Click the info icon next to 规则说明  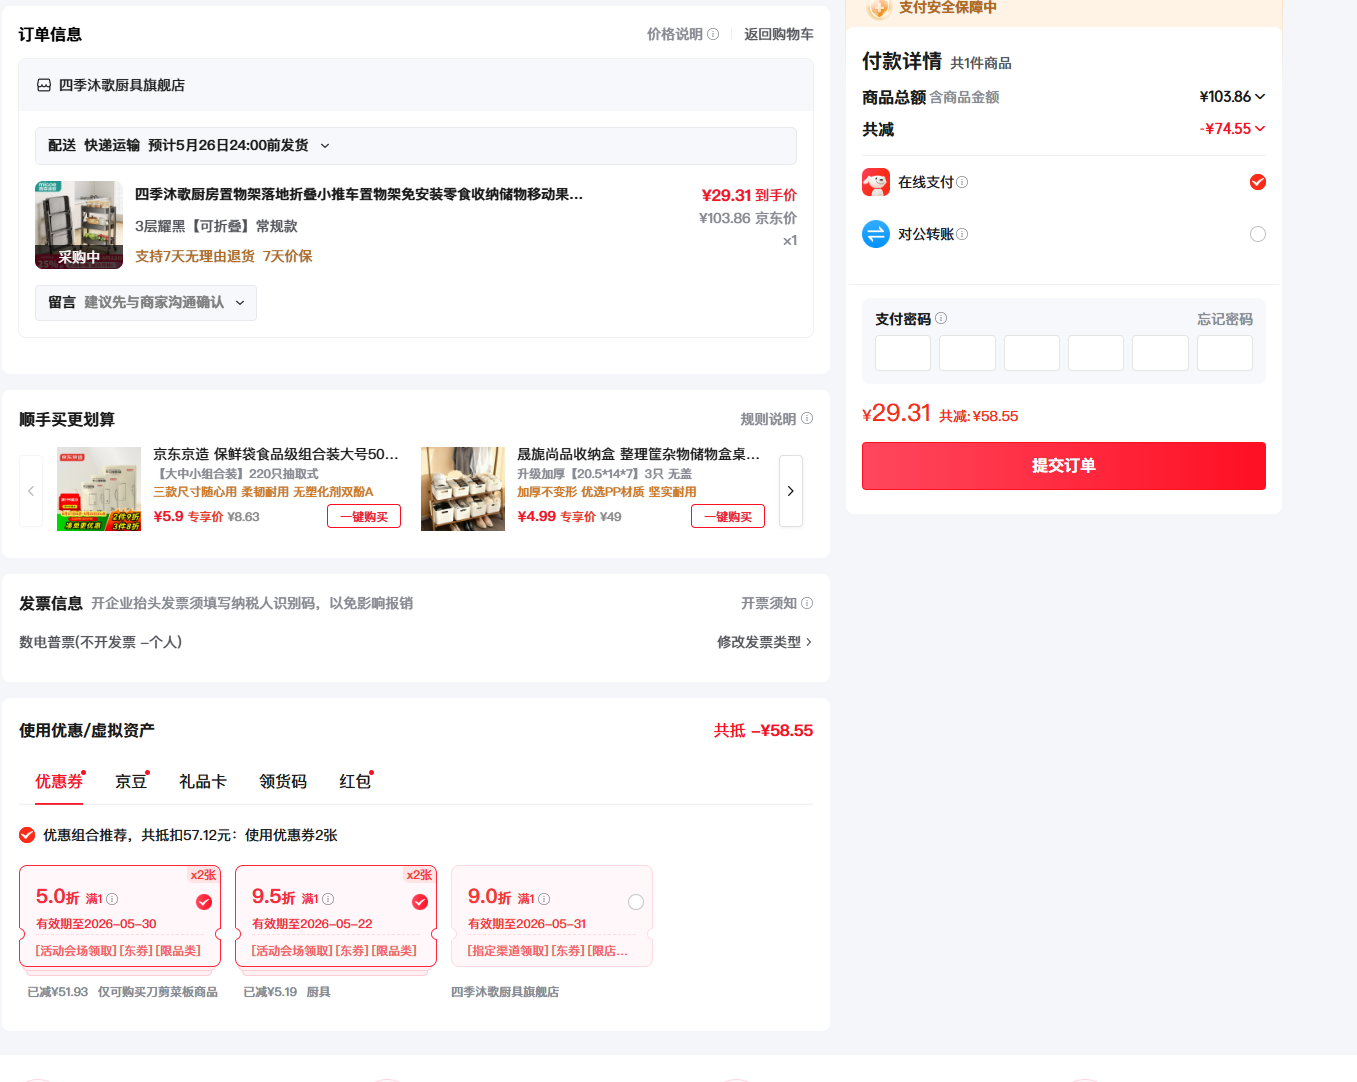(x=807, y=419)
